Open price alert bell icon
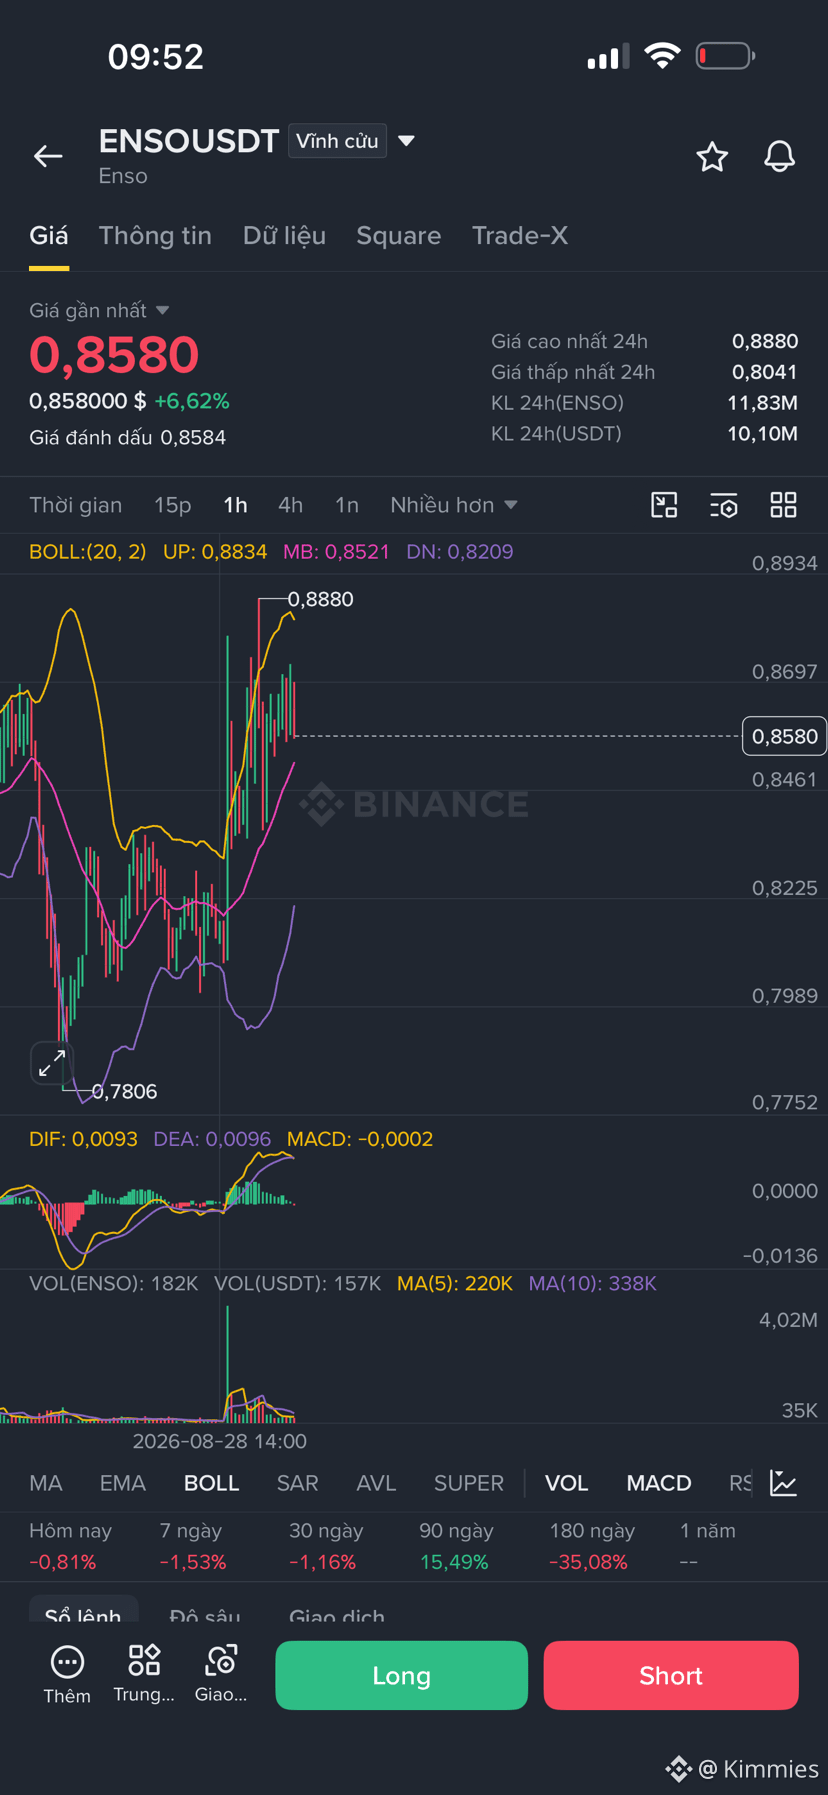The width and height of the screenshot is (828, 1795). (780, 156)
